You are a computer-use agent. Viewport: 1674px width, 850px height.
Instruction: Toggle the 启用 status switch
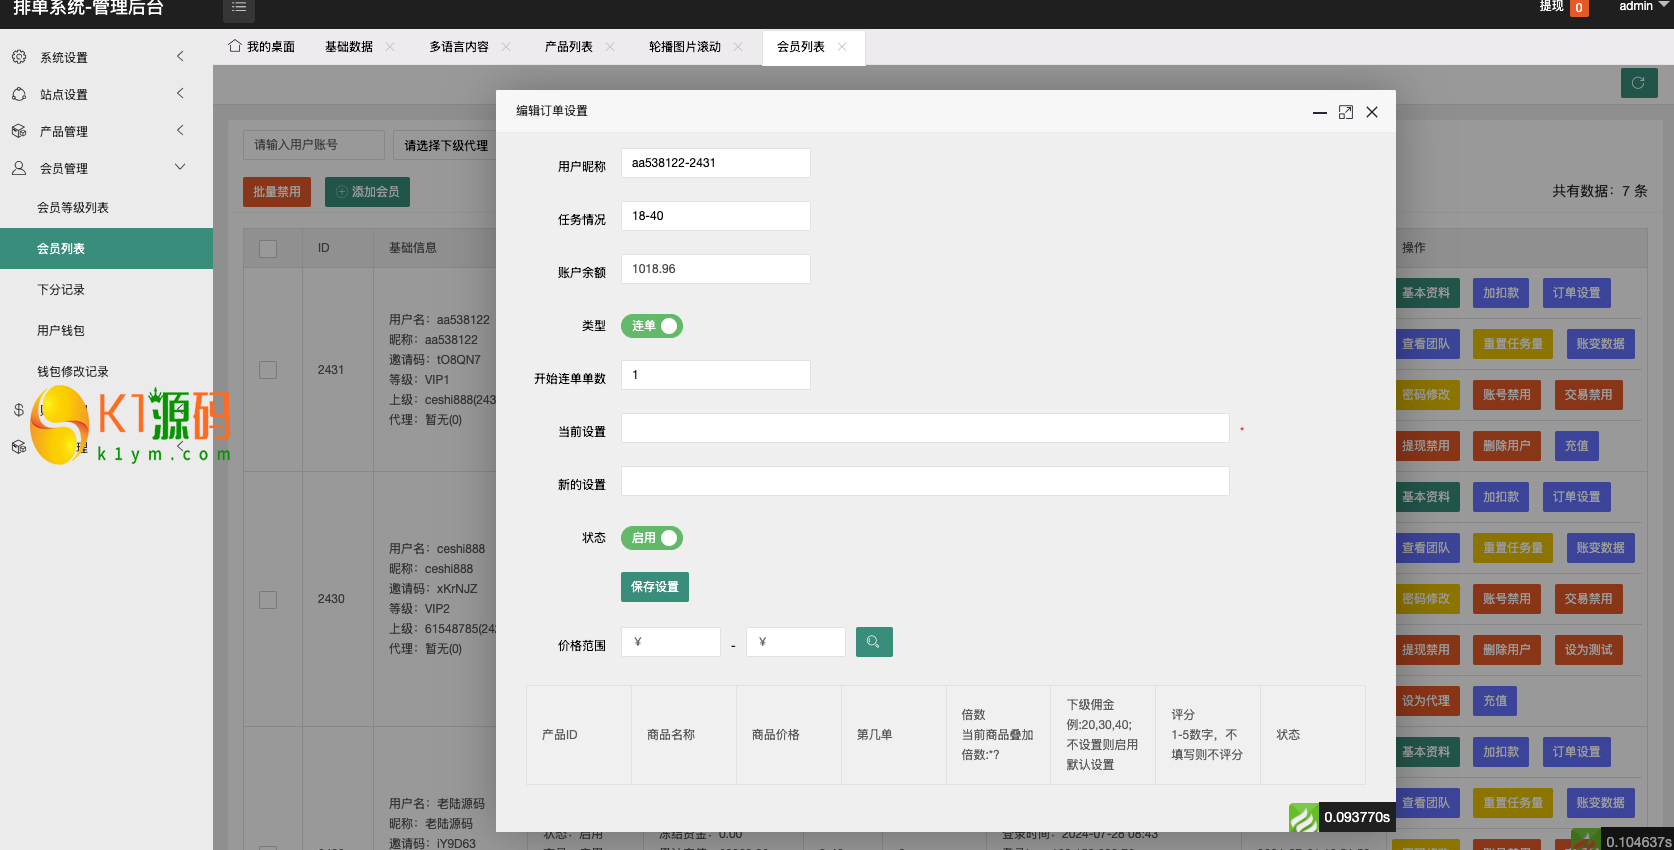652,538
